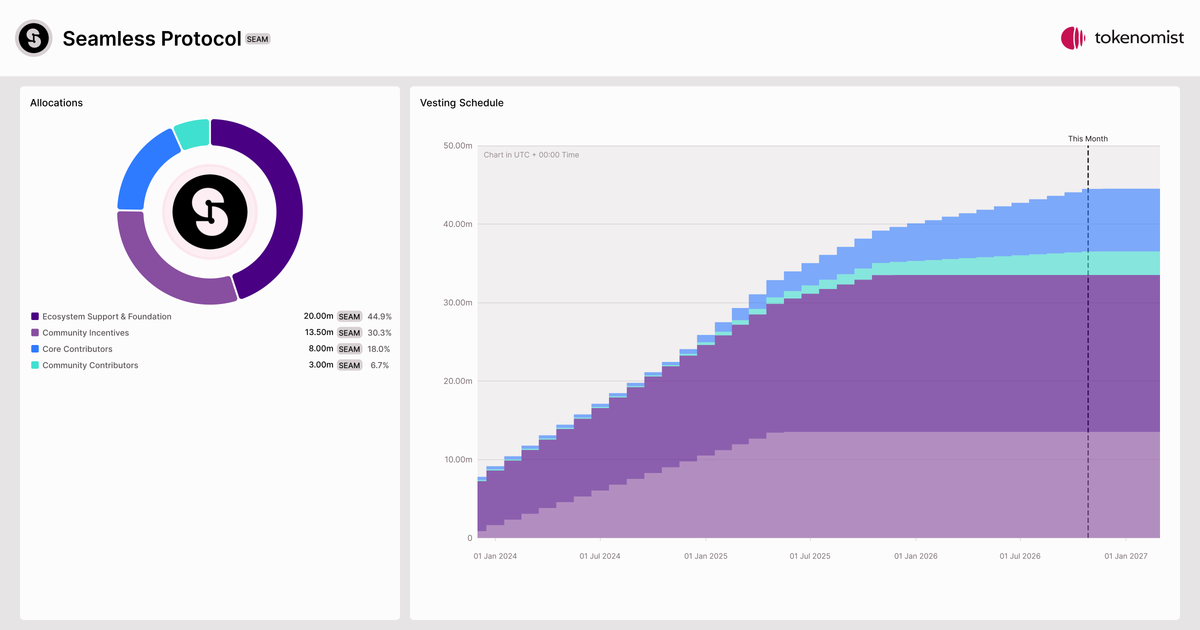The height and width of the screenshot is (630, 1200).
Task: Click the dashed This Month line
Action: (x=1088, y=340)
